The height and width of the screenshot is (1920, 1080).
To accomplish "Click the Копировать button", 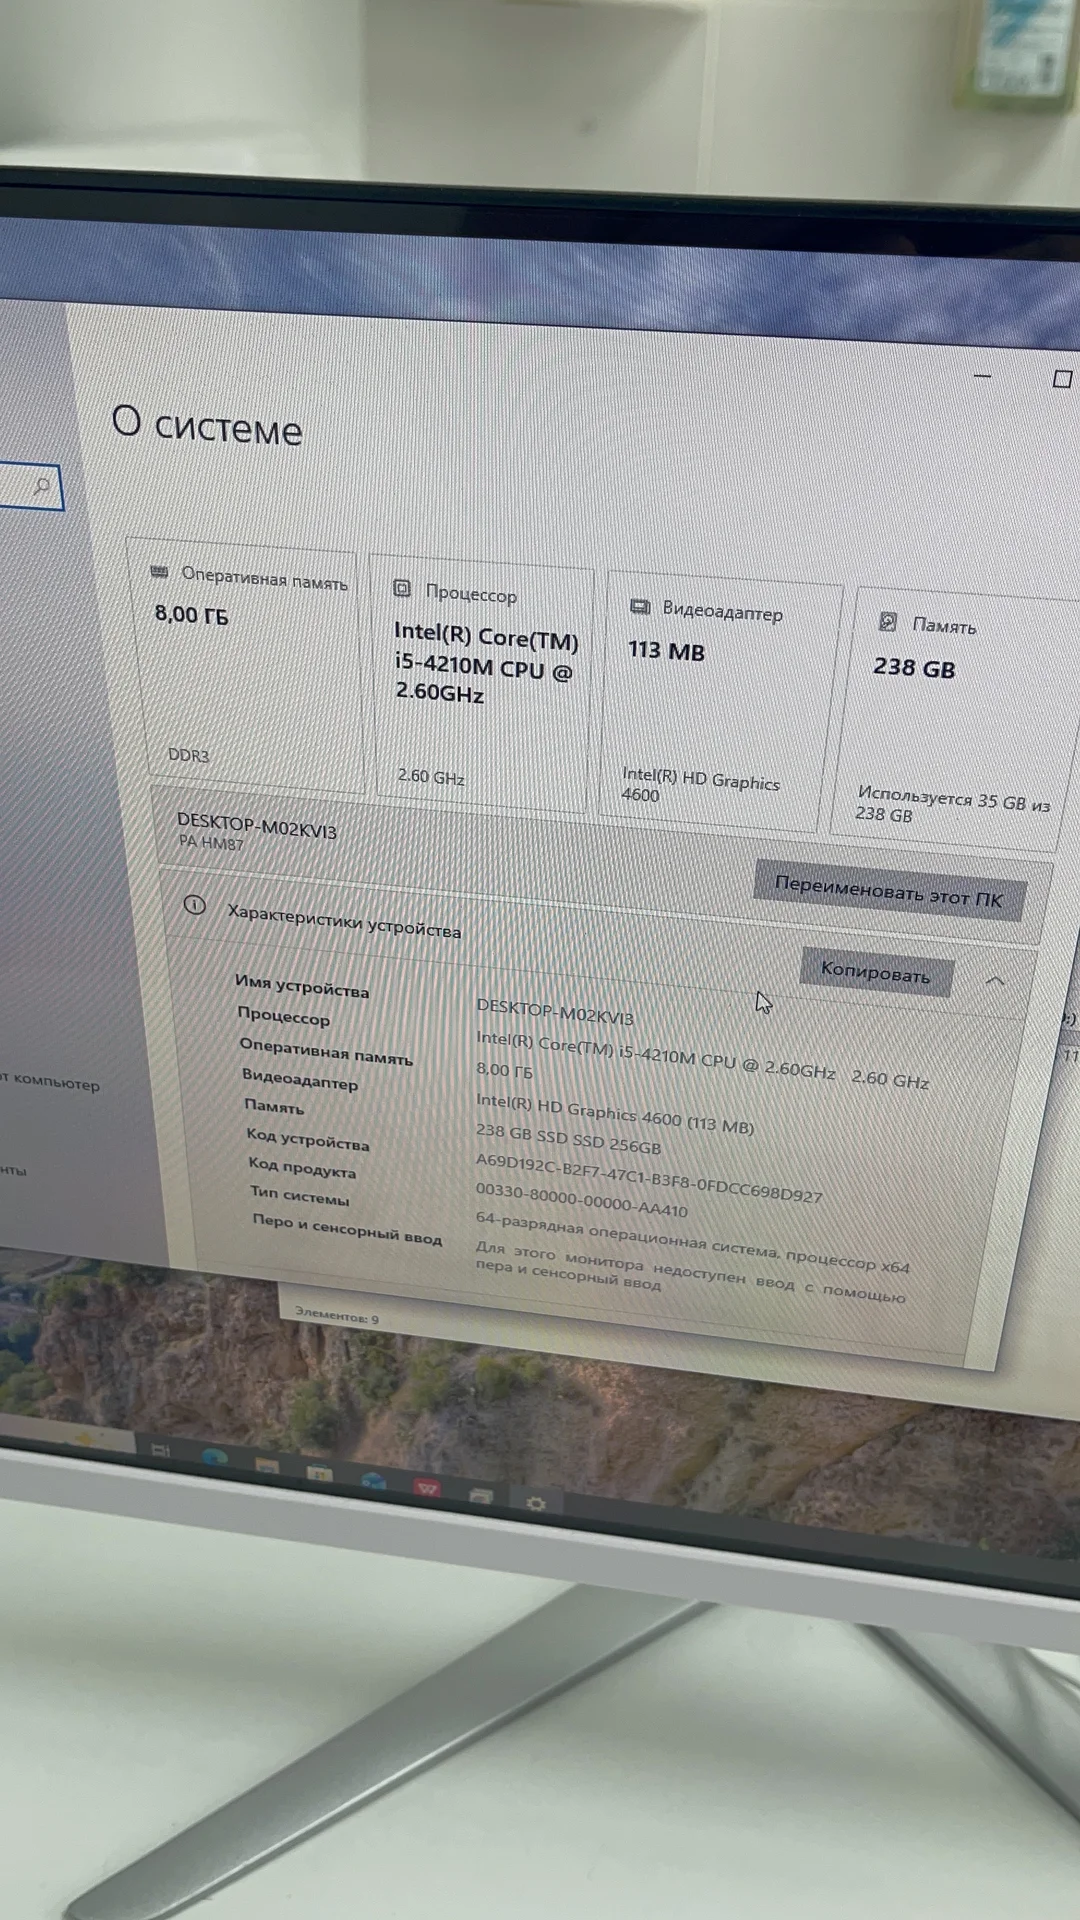I will [876, 972].
